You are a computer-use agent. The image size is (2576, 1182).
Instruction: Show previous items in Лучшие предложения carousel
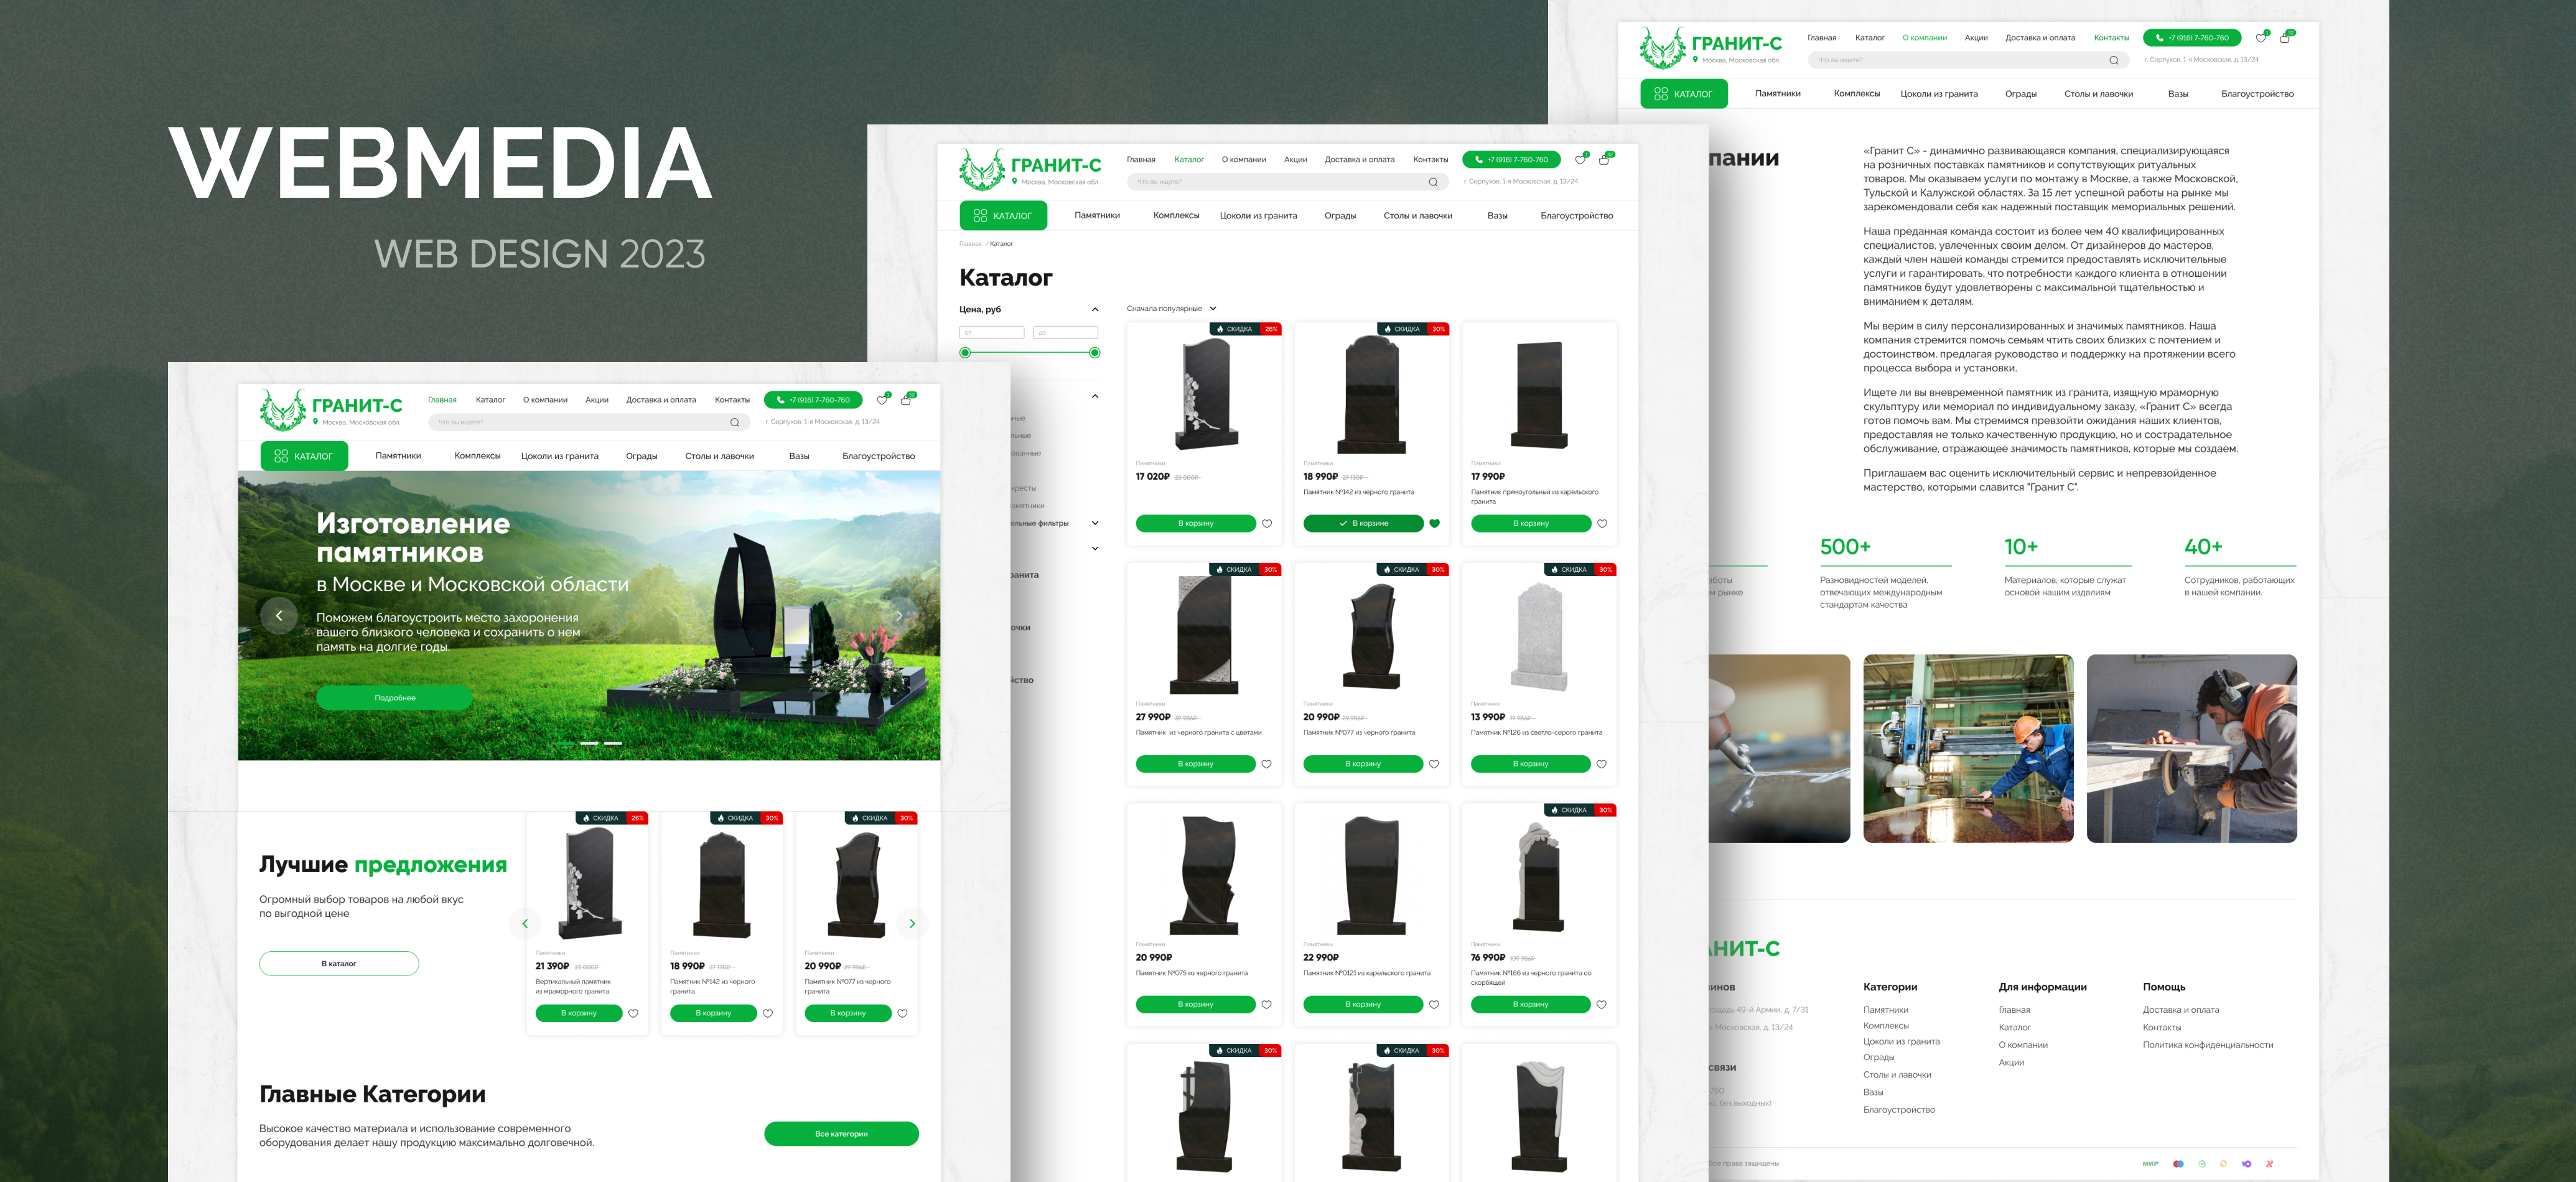[525, 923]
